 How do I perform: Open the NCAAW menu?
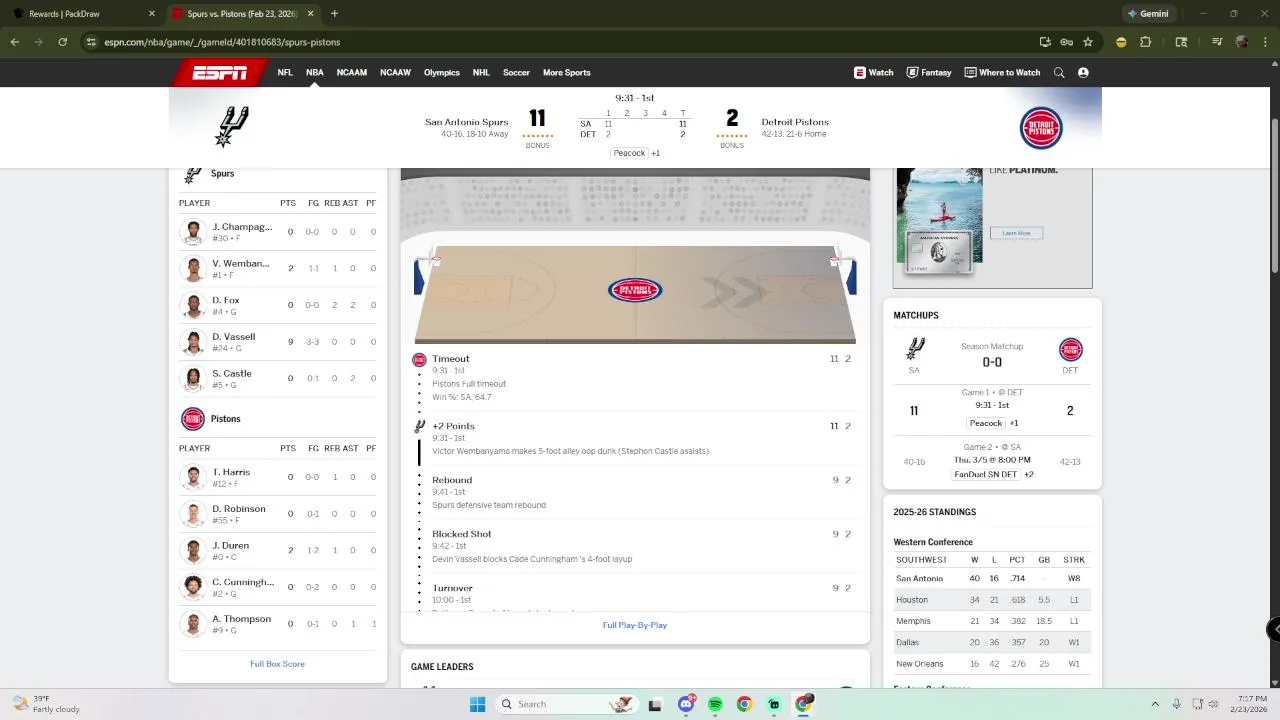(x=395, y=73)
